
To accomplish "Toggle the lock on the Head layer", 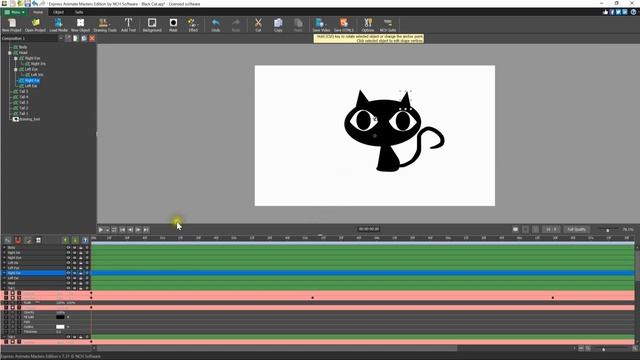I will pos(81,283).
